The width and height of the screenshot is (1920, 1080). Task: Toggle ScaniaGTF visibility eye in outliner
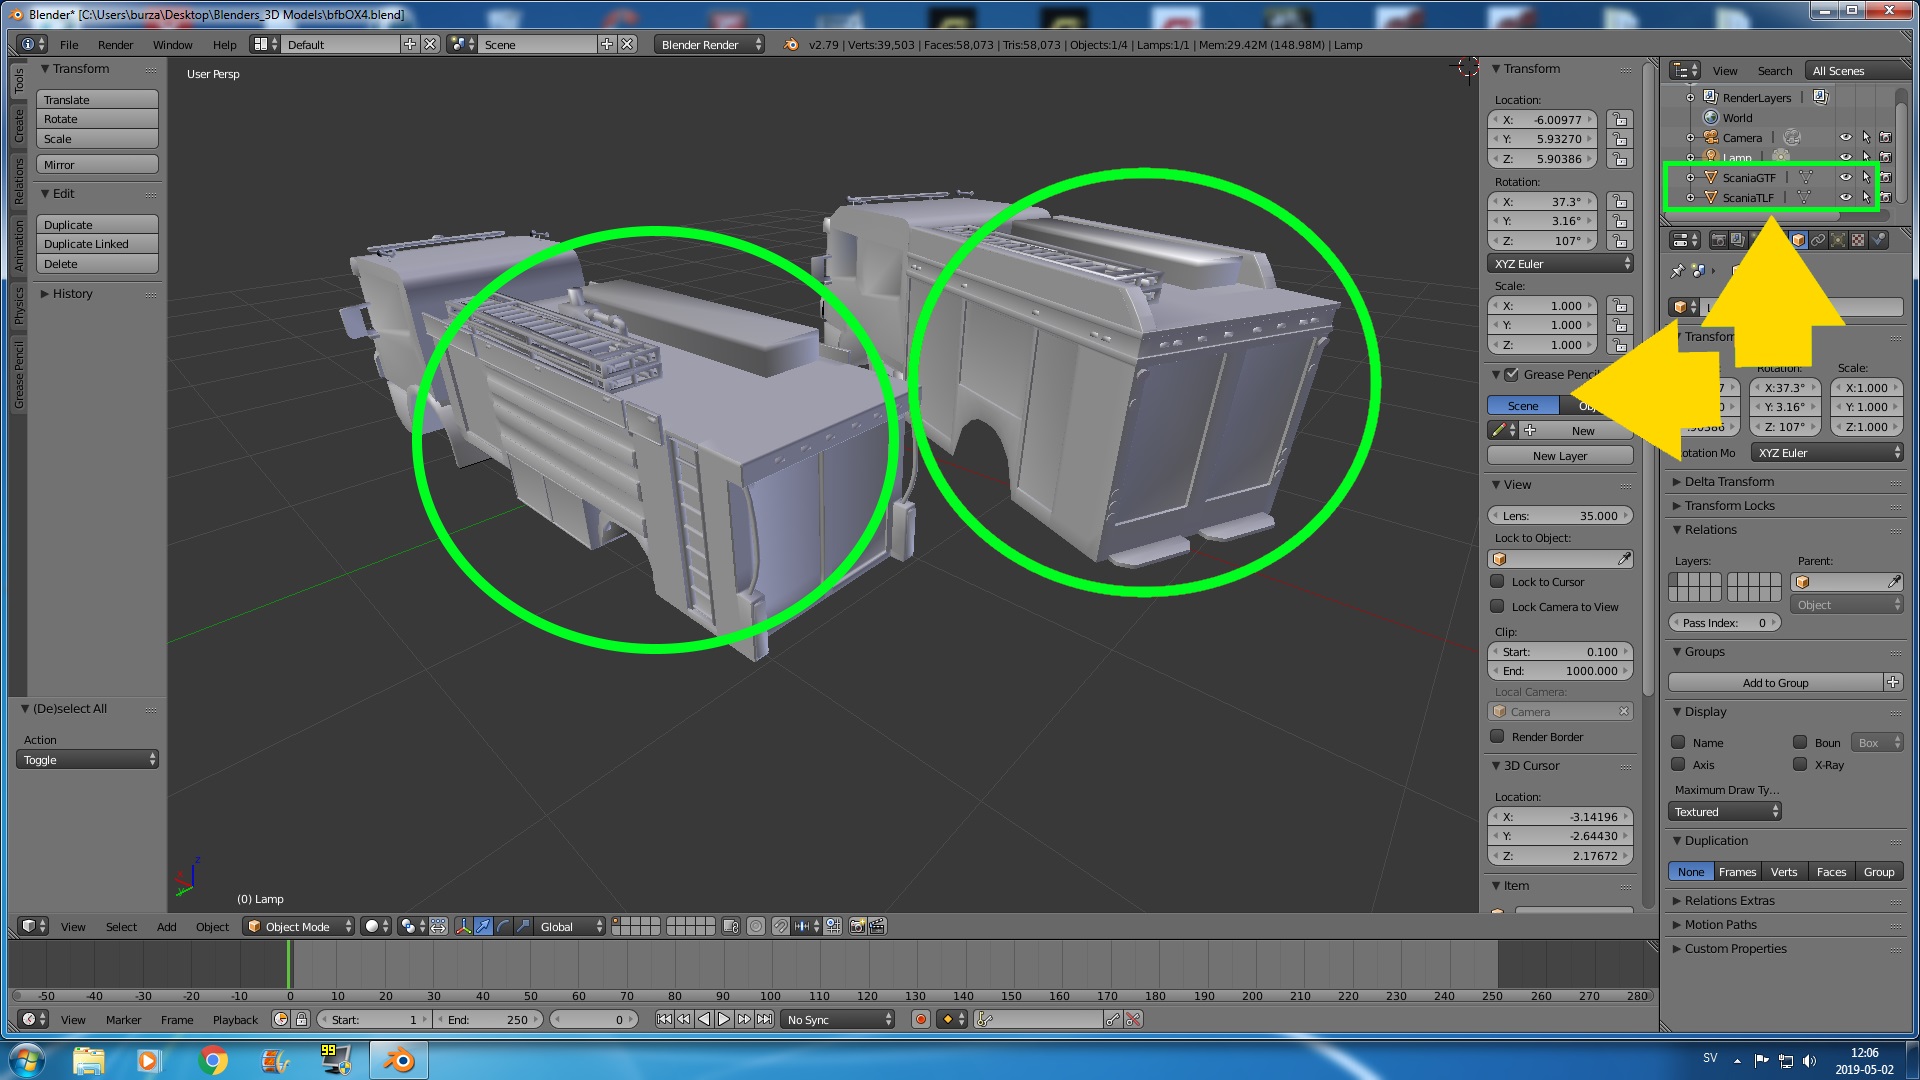(x=1846, y=178)
